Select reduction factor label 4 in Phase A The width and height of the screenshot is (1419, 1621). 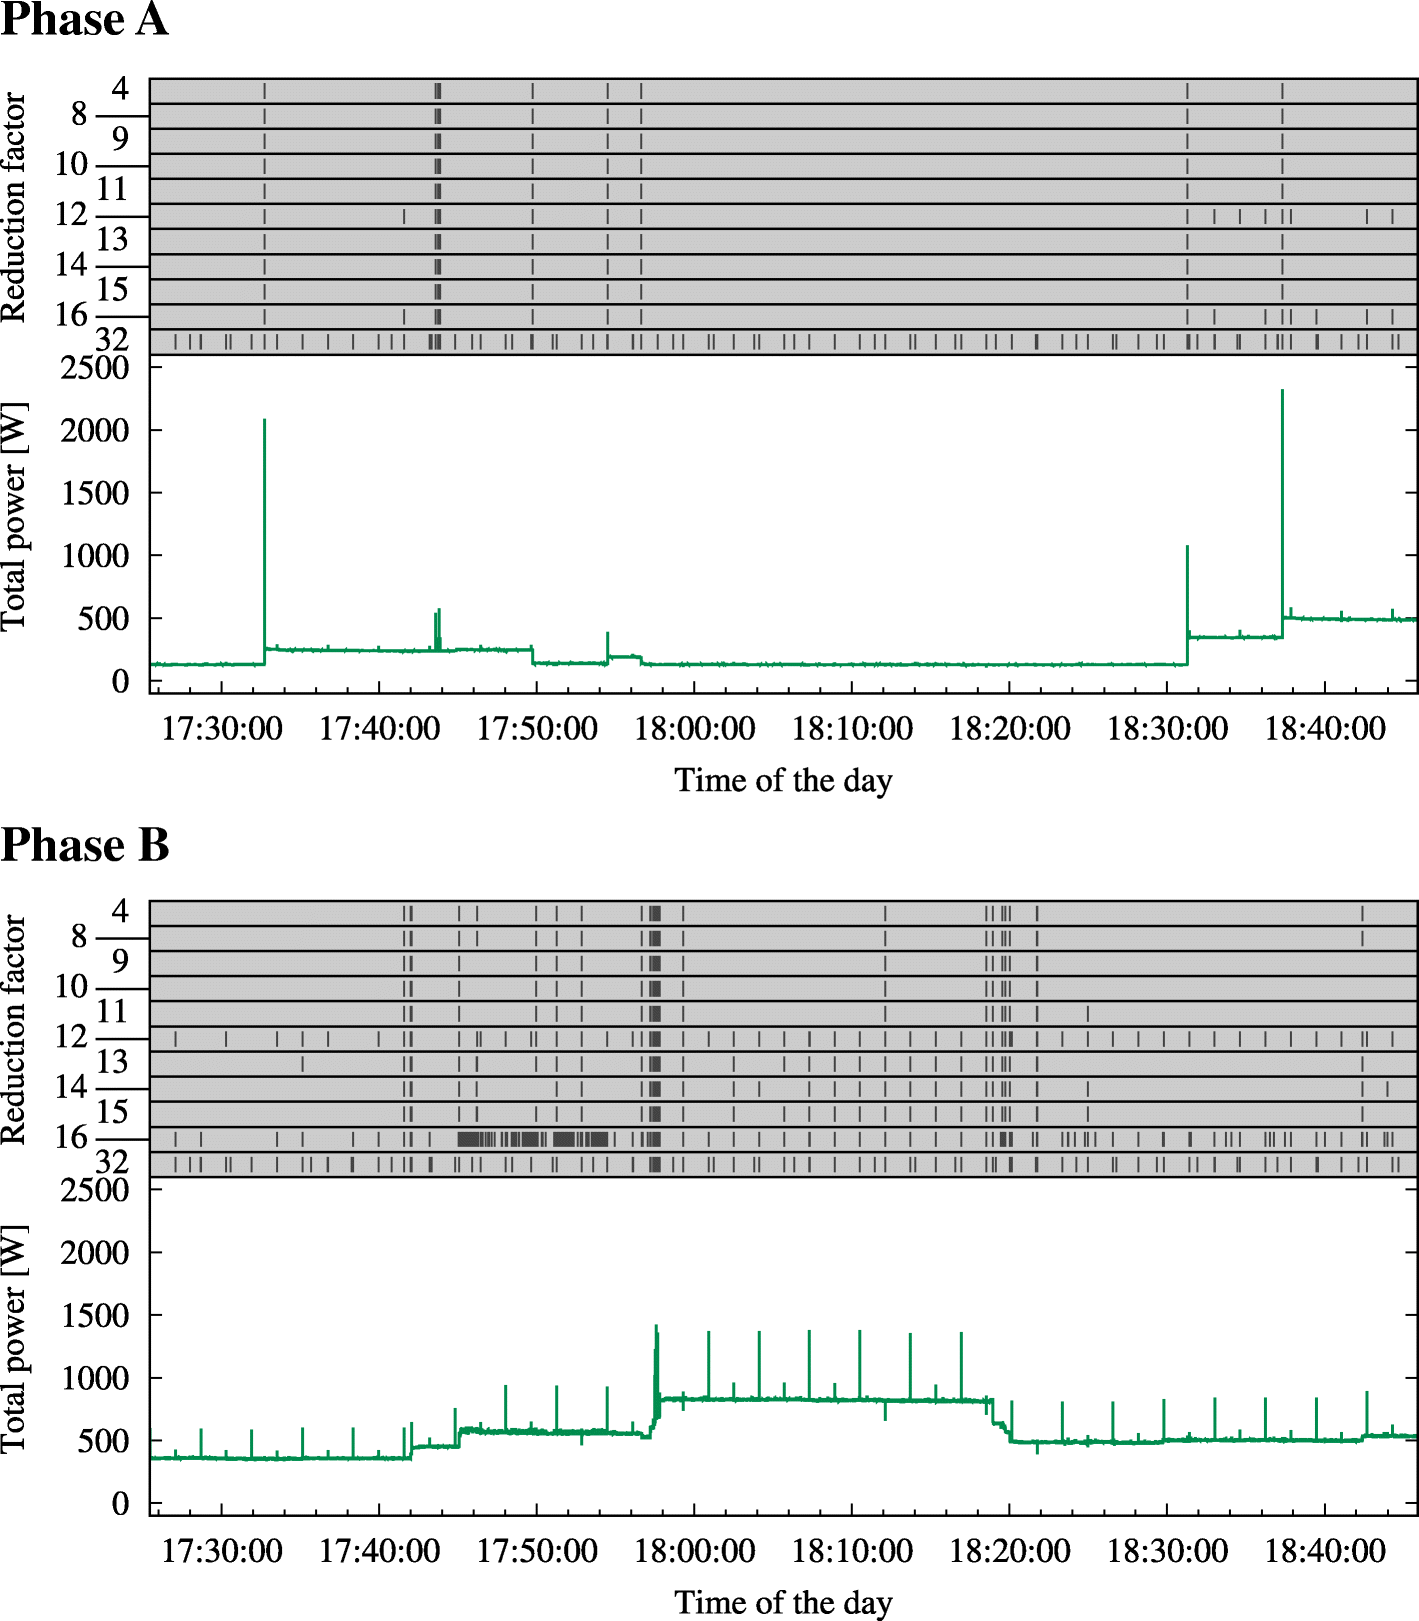[120, 88]
